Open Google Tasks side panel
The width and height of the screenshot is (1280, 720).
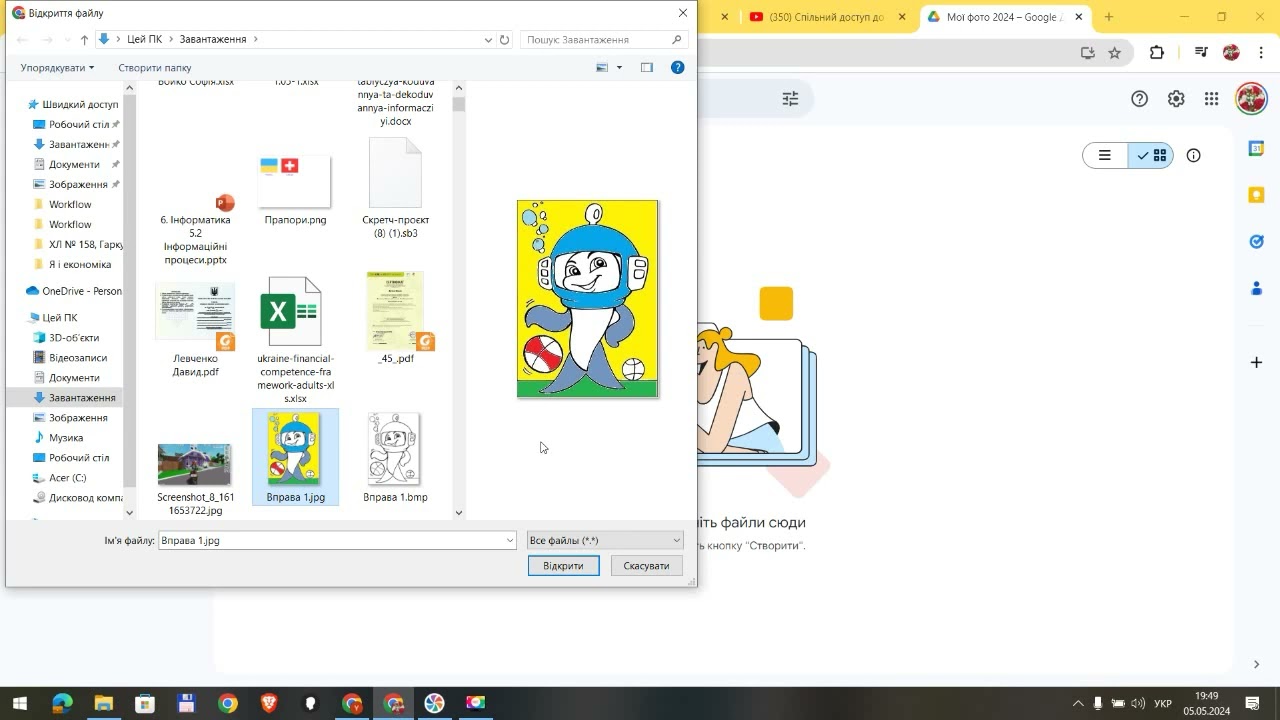click(x=1257, y=241)
